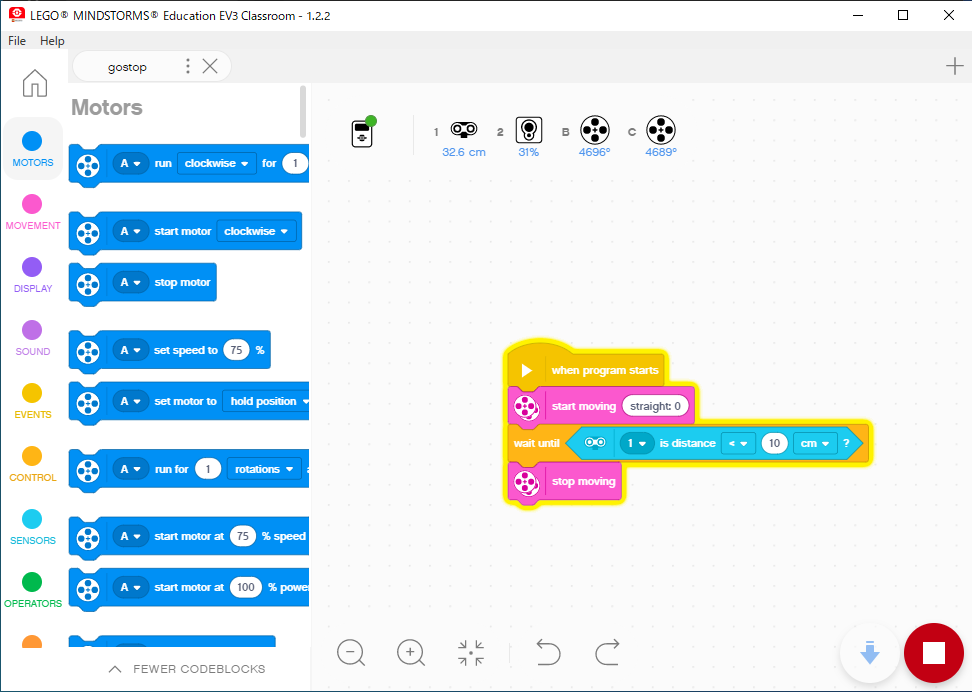Add a new project tab with plus
This screenshot has height=692, width=972.
point(954,66)
